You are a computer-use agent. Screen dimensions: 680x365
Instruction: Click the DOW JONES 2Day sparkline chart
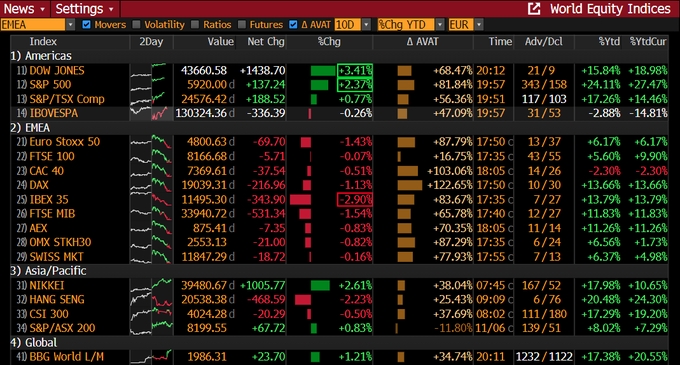point(150,70)
